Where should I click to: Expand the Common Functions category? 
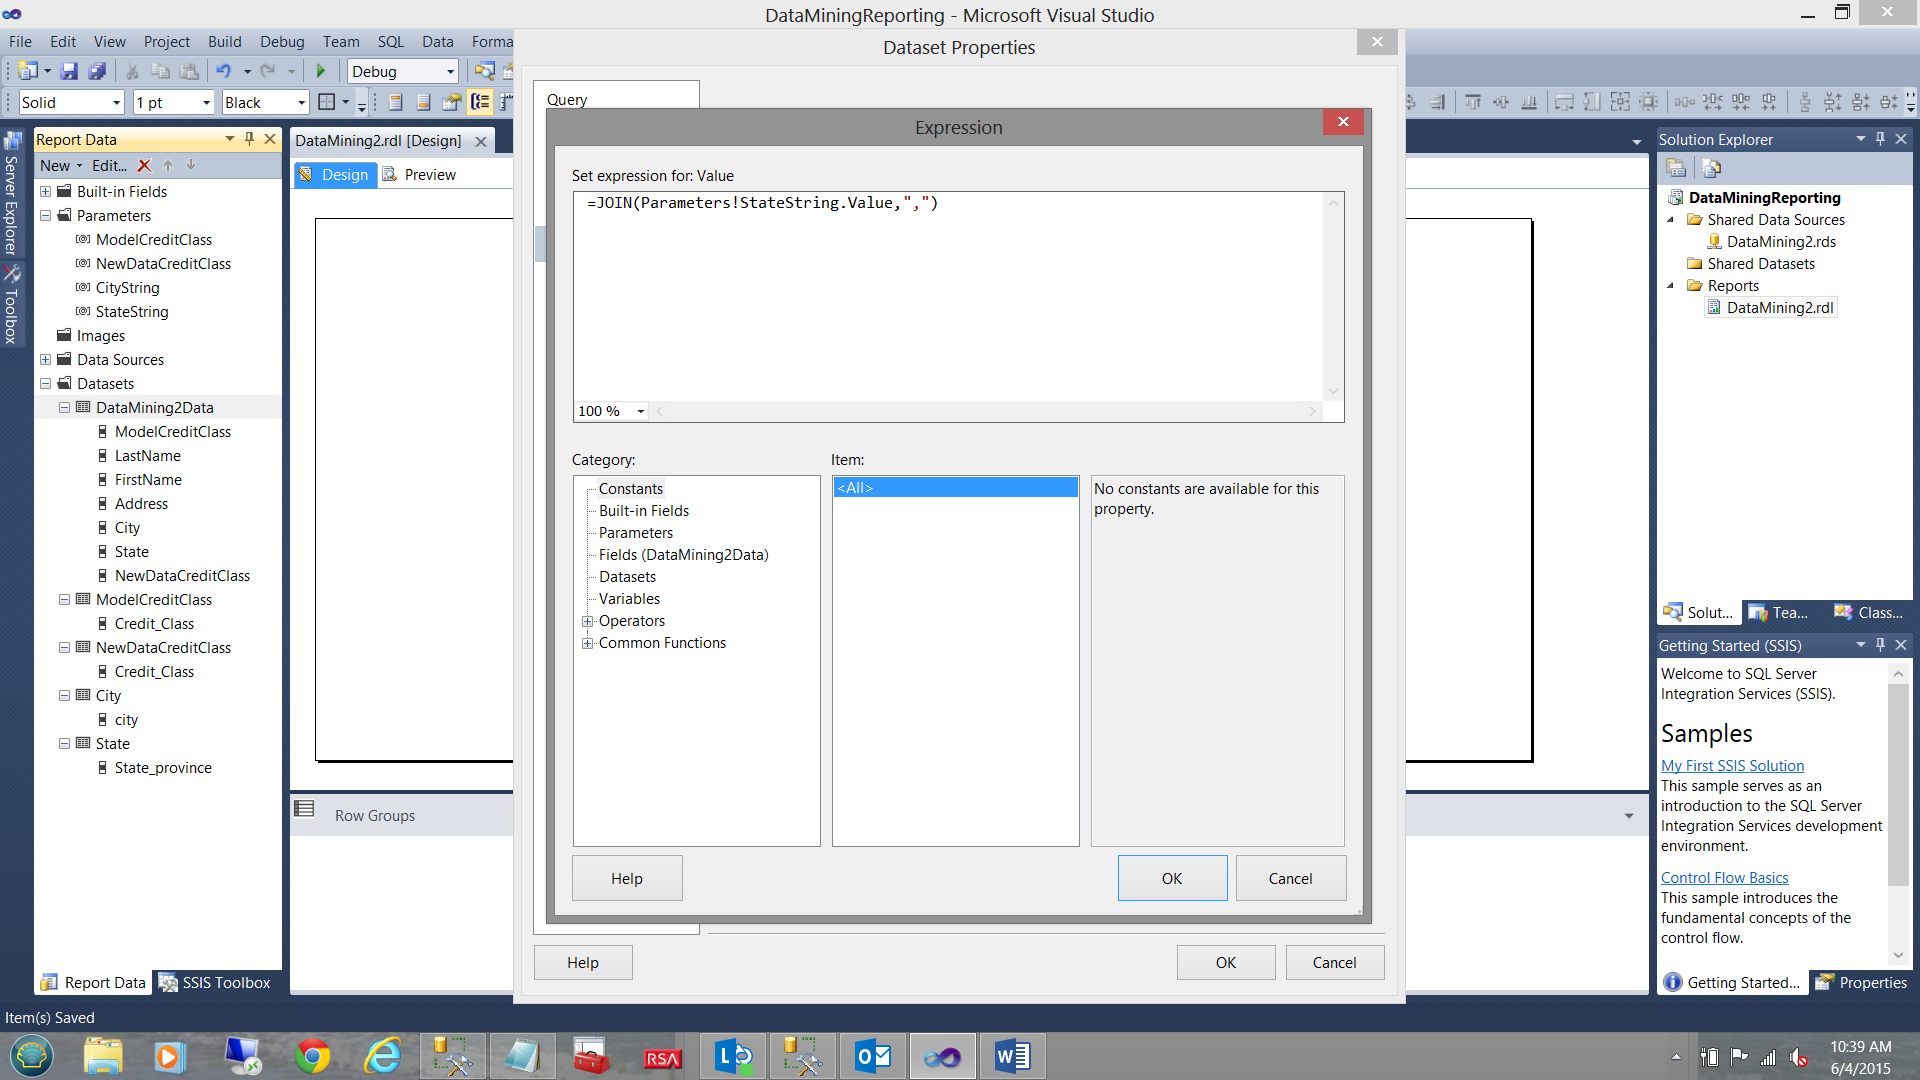tap(588, 643)
